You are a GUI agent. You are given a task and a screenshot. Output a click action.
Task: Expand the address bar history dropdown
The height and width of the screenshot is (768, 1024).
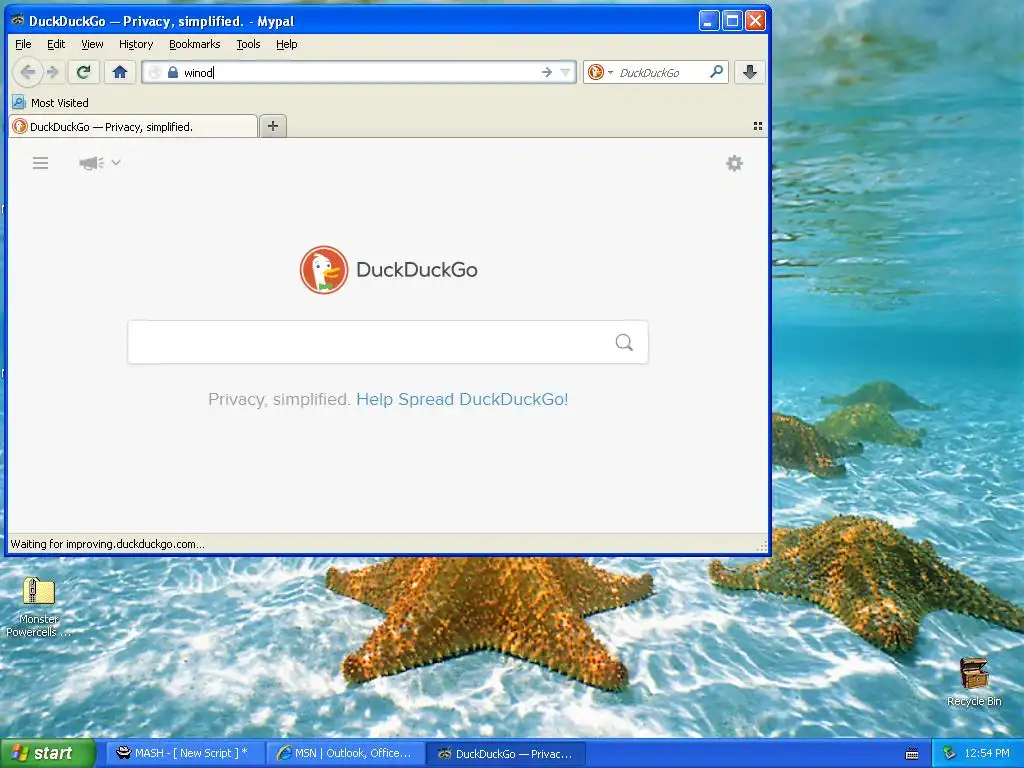566,72
